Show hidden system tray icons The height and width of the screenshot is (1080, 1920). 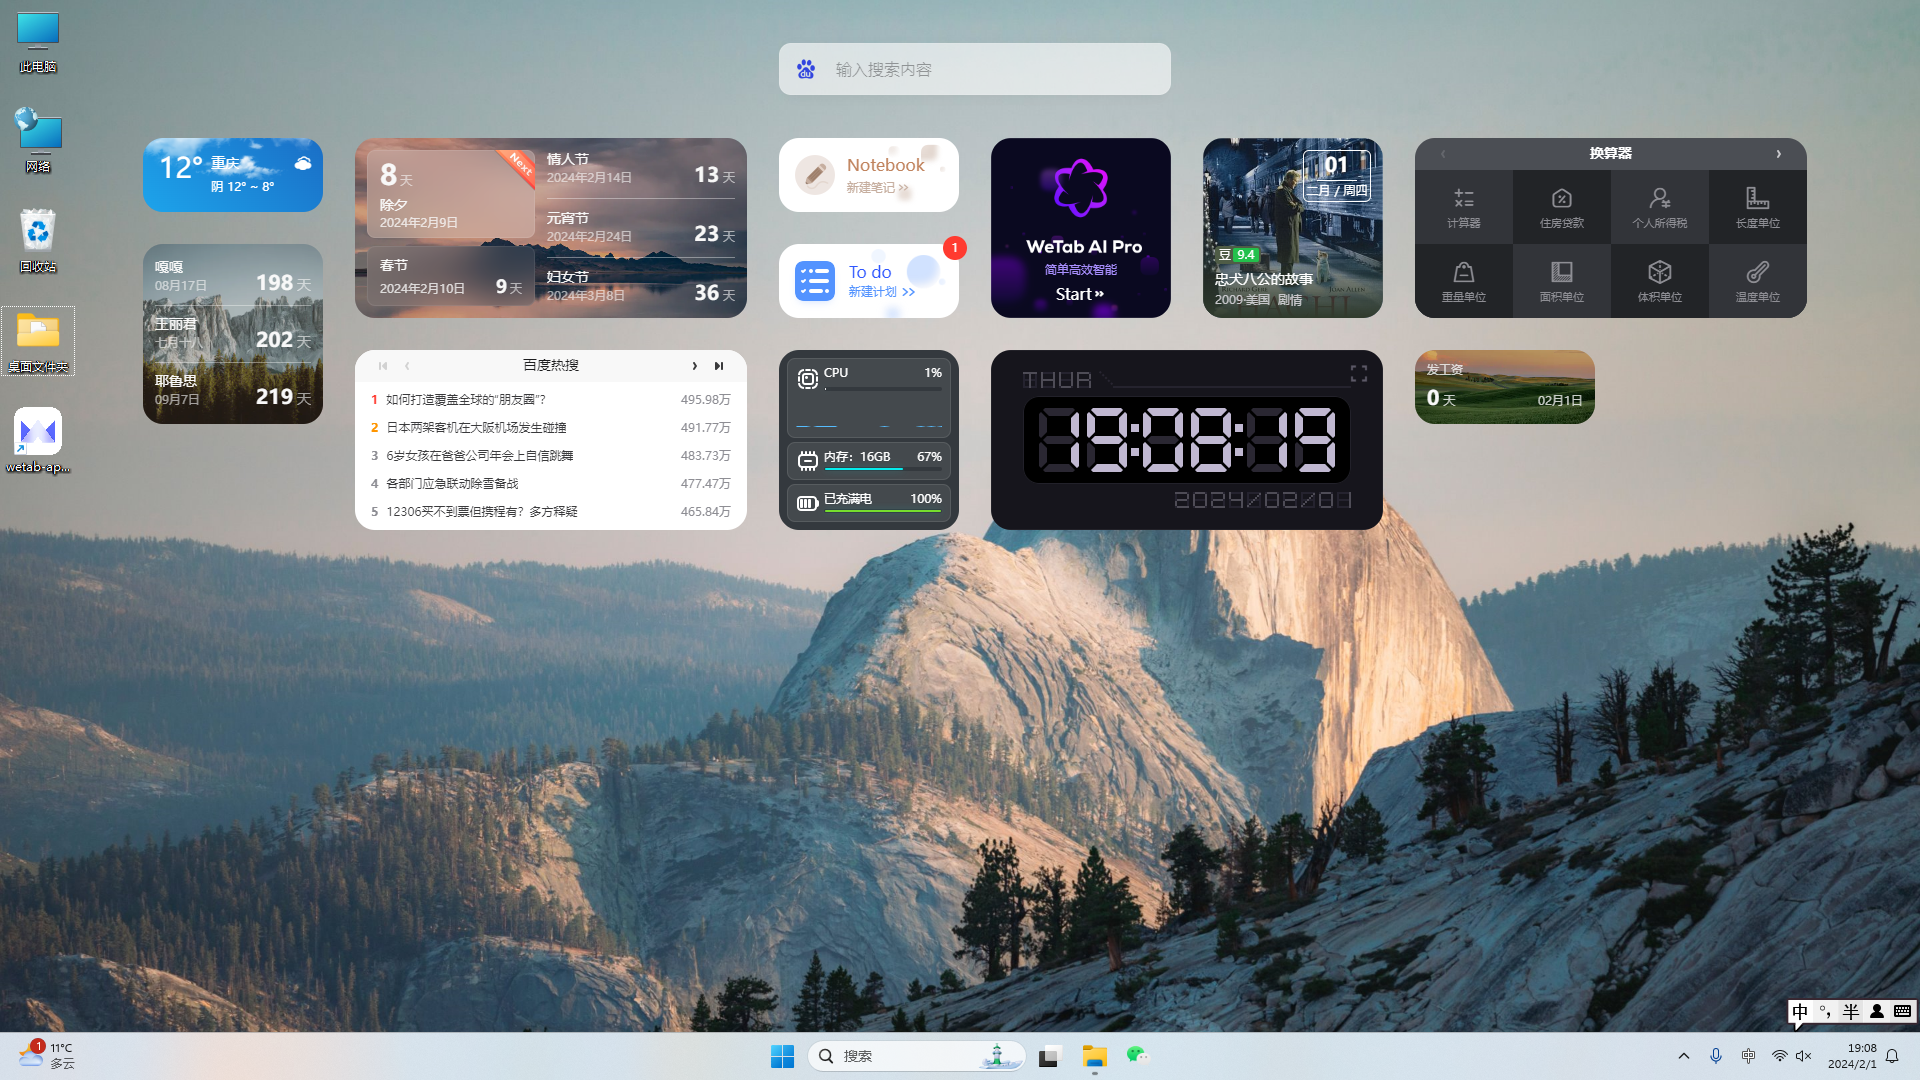1683,1056
